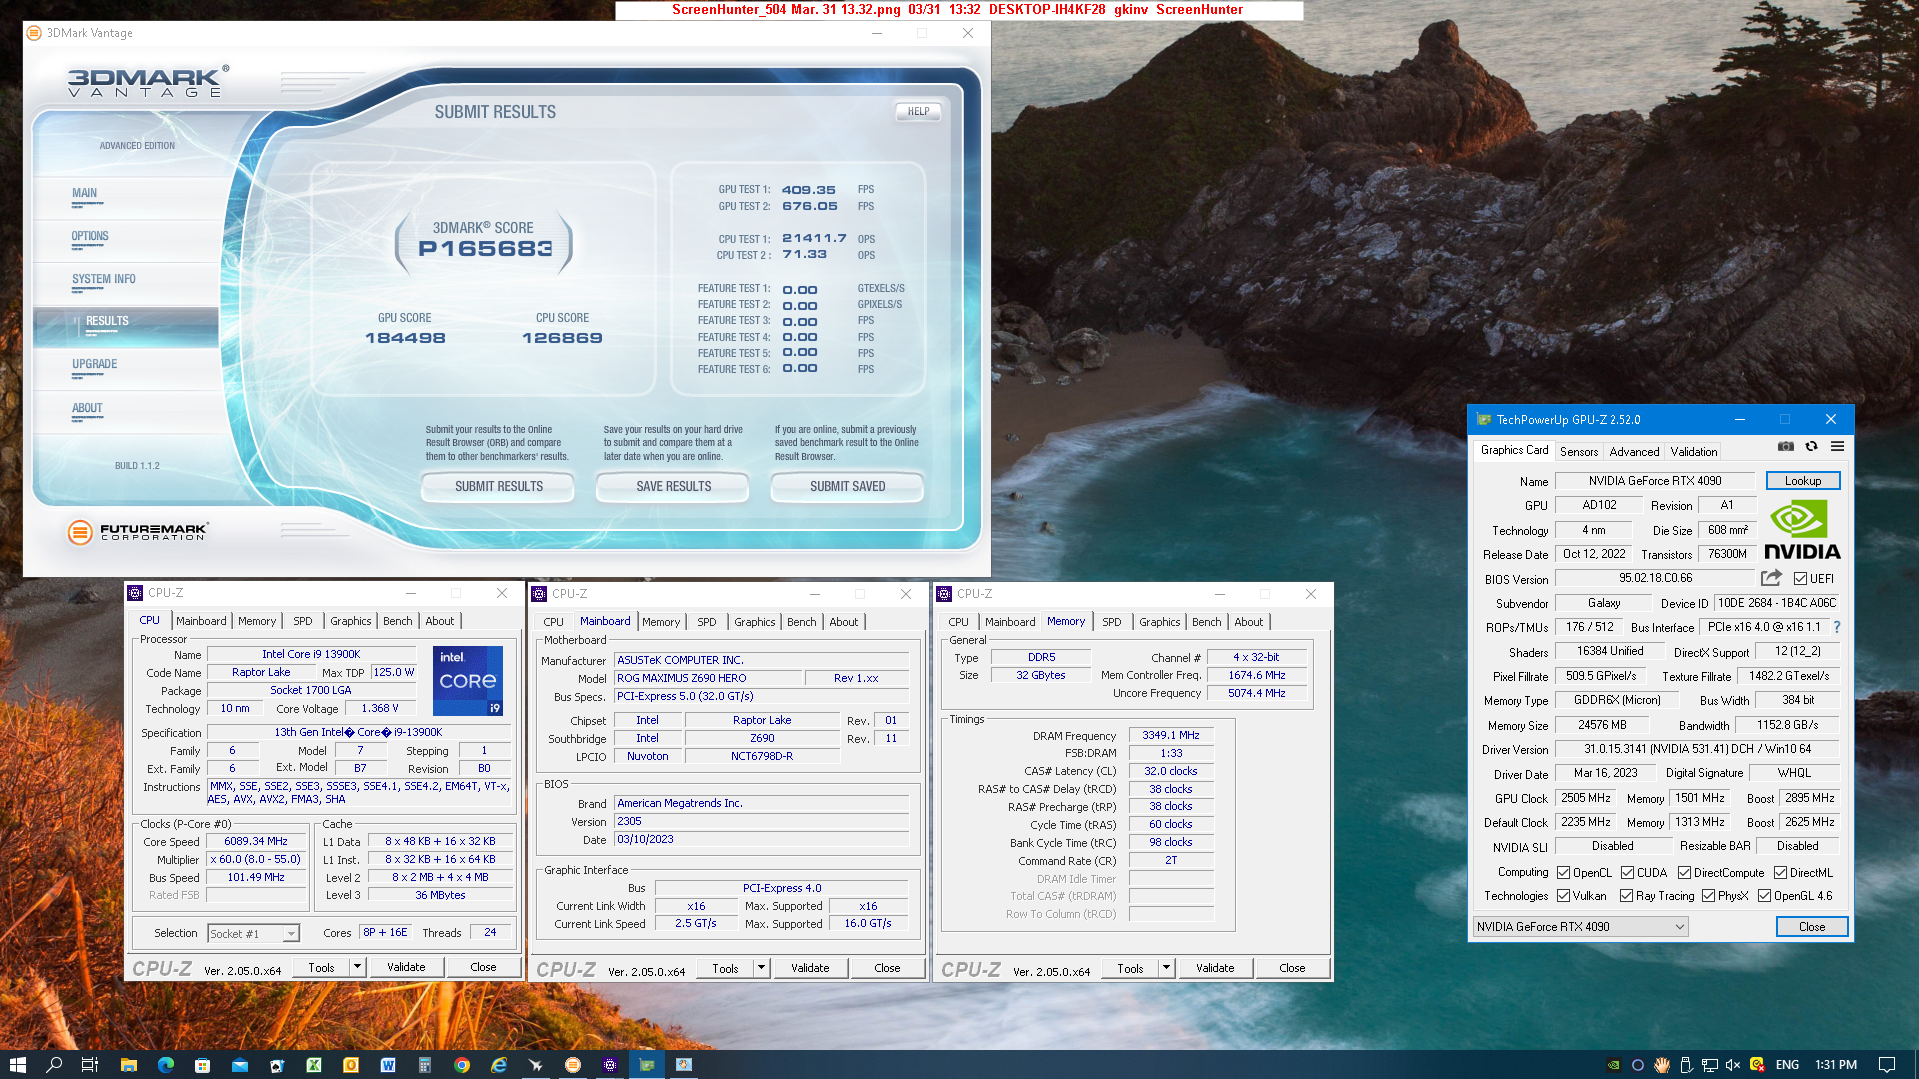Click the SUBMIT SAVED button
Image resolution: width=1919 pixels, height=1079 pixels.
pos(847,487)
